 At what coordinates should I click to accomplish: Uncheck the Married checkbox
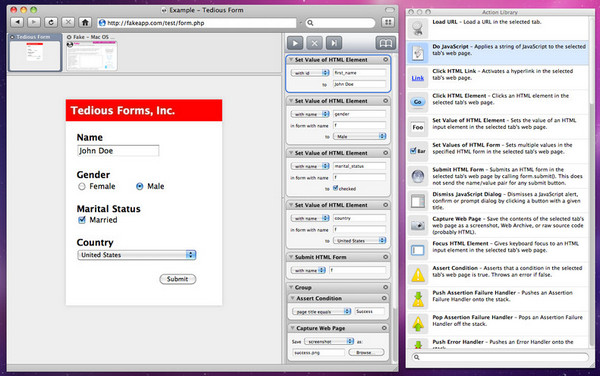pos(82,220)
